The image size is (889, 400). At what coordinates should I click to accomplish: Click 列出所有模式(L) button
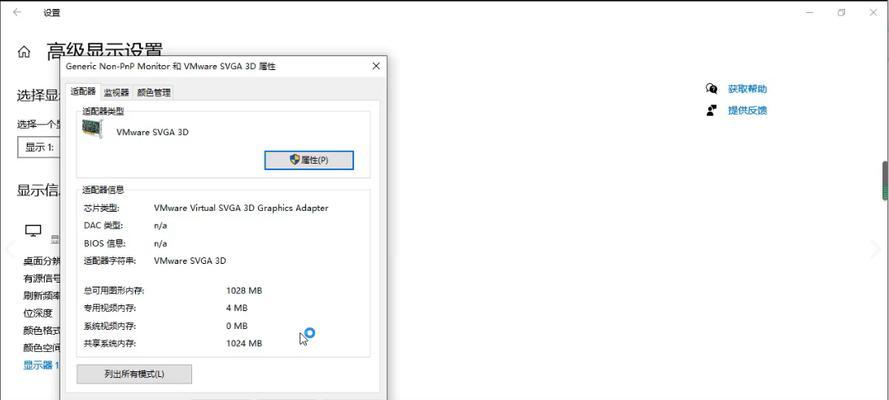point(134,374)
